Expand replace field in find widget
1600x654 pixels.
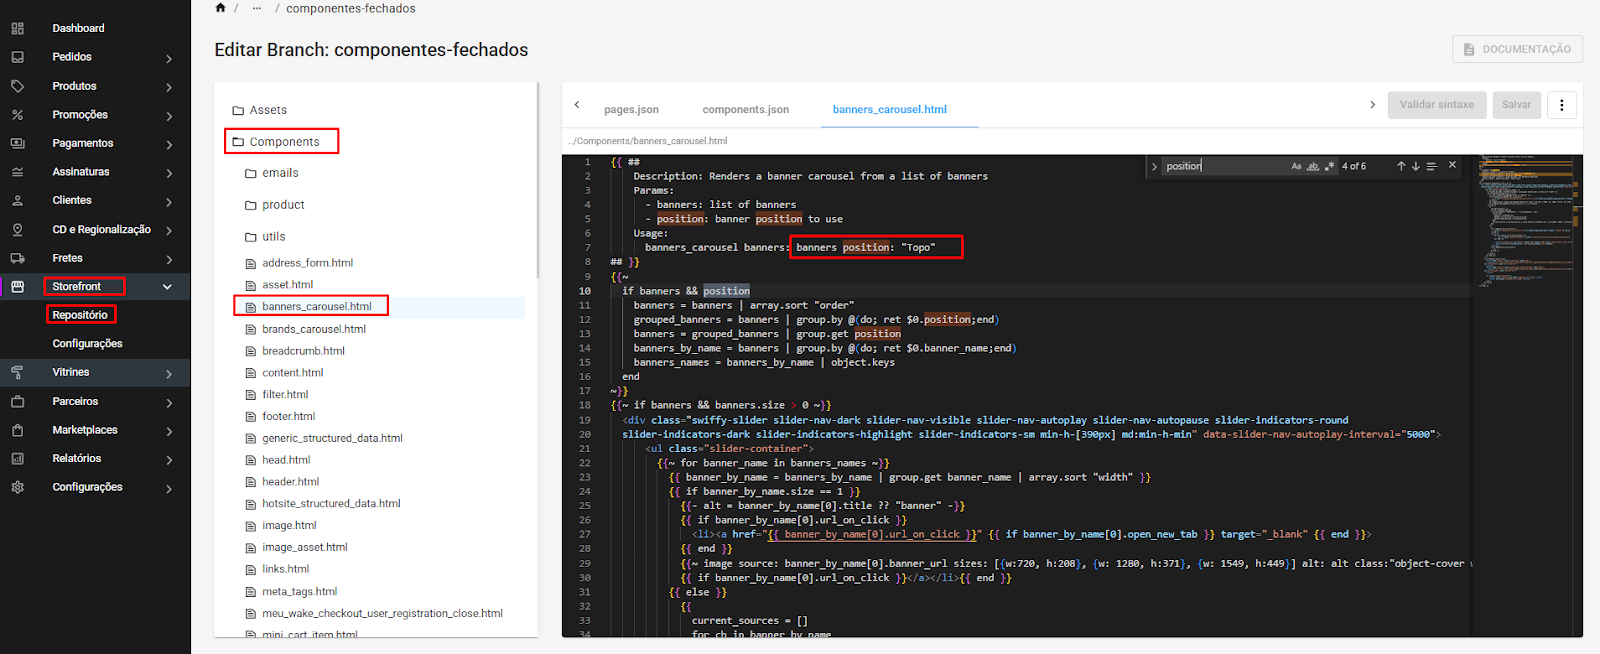pyautogui.click(x=1154, y=167)
